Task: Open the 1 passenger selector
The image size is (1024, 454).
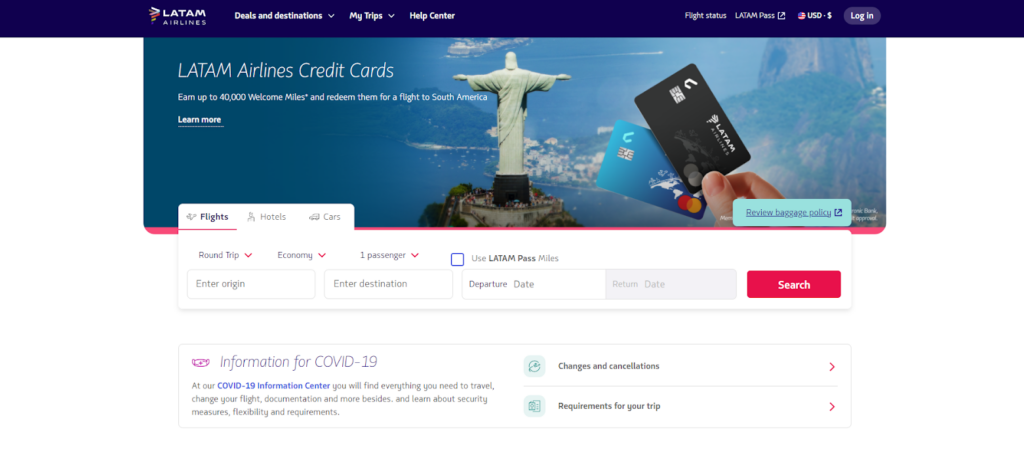Action: pos(389,255)
